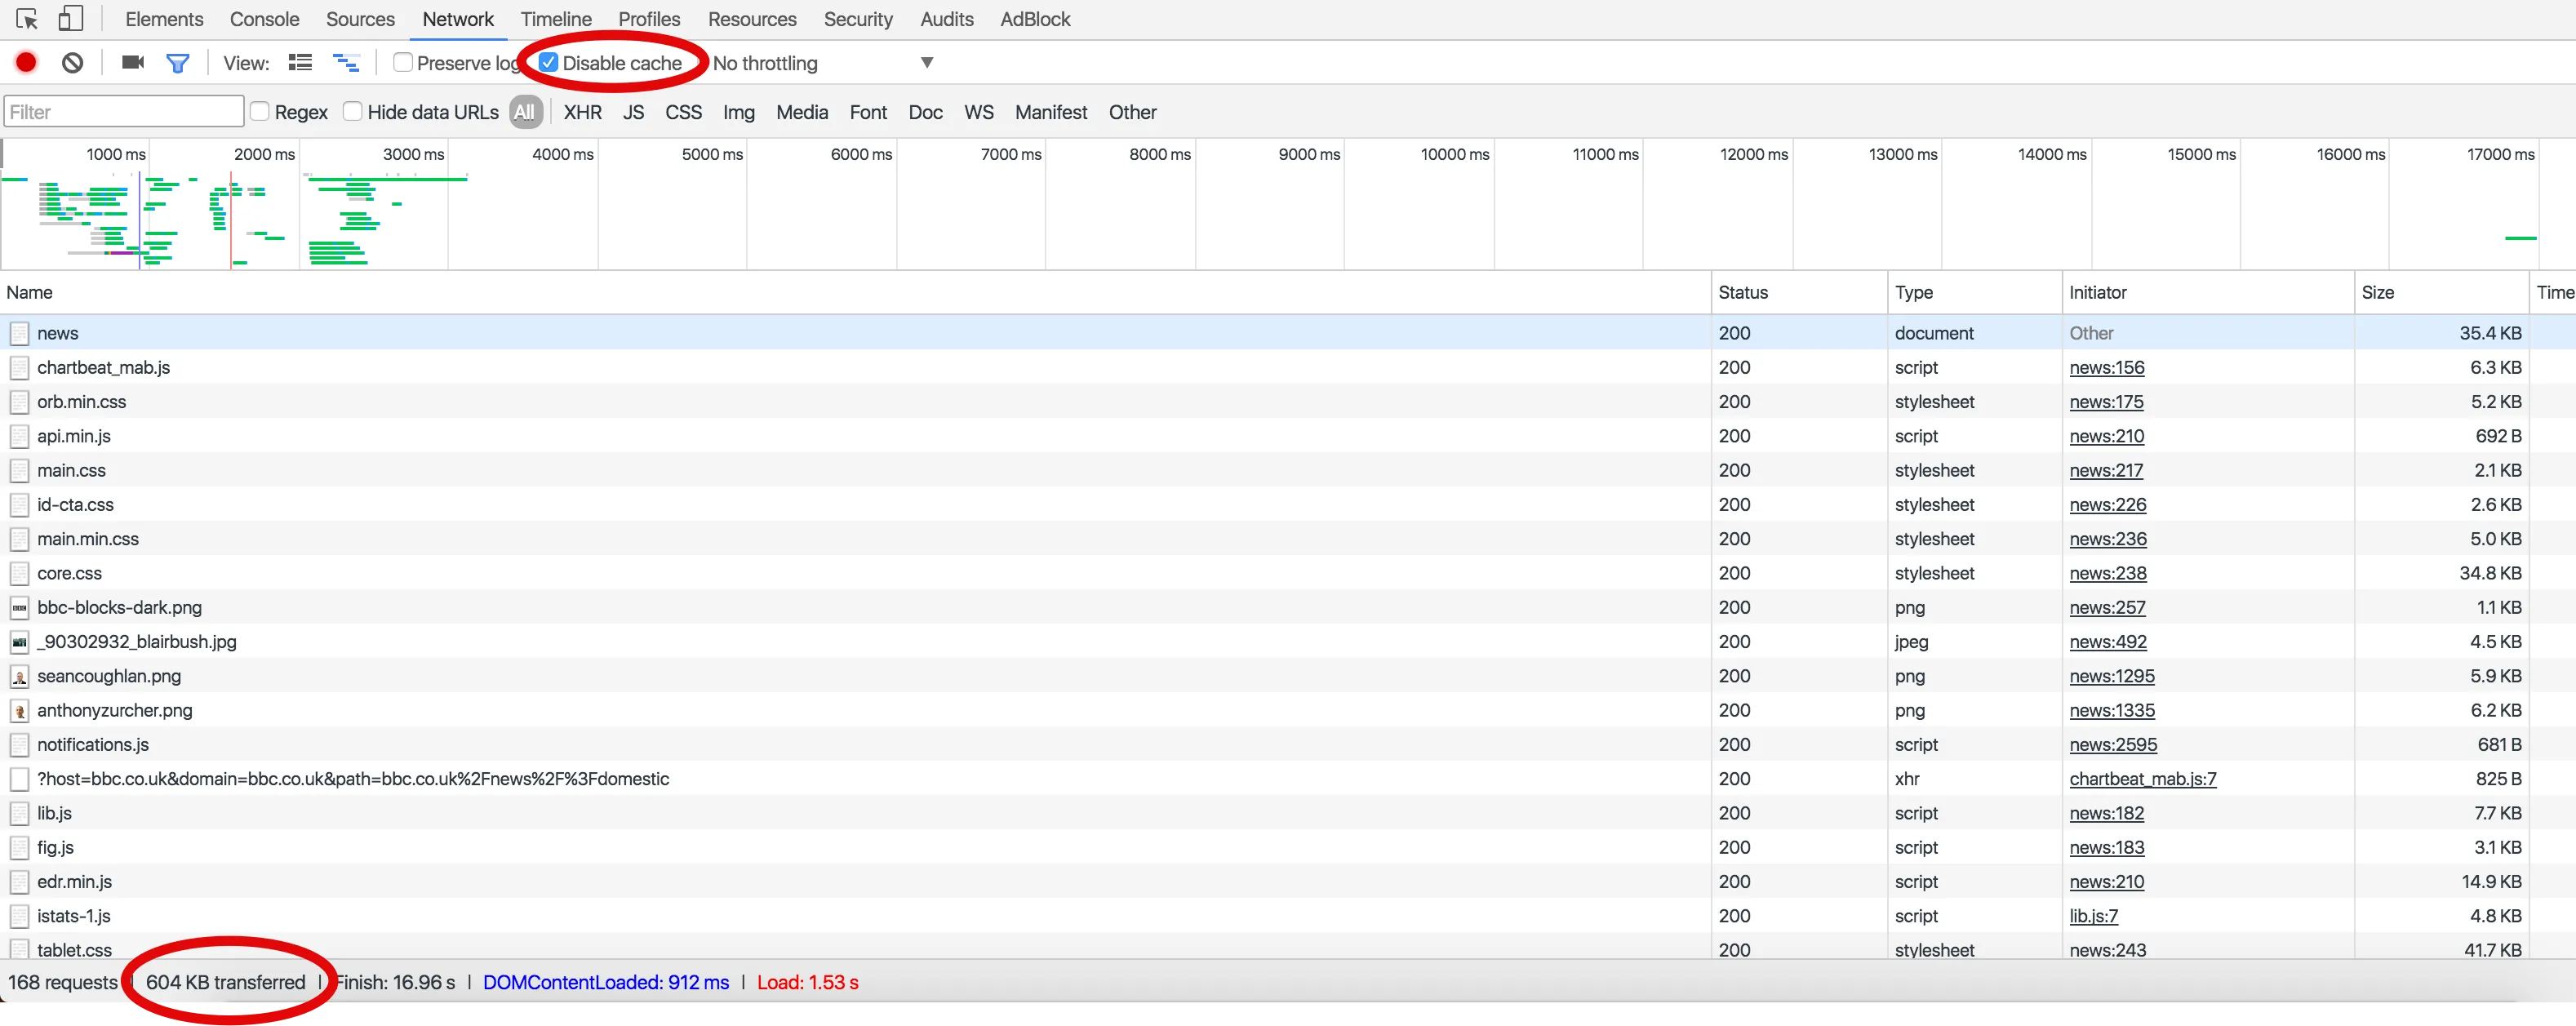Enable the Preserve log checkbox
This screenshot has height=1026, width=2576.
pyautogui.click(x=403, y=63)
